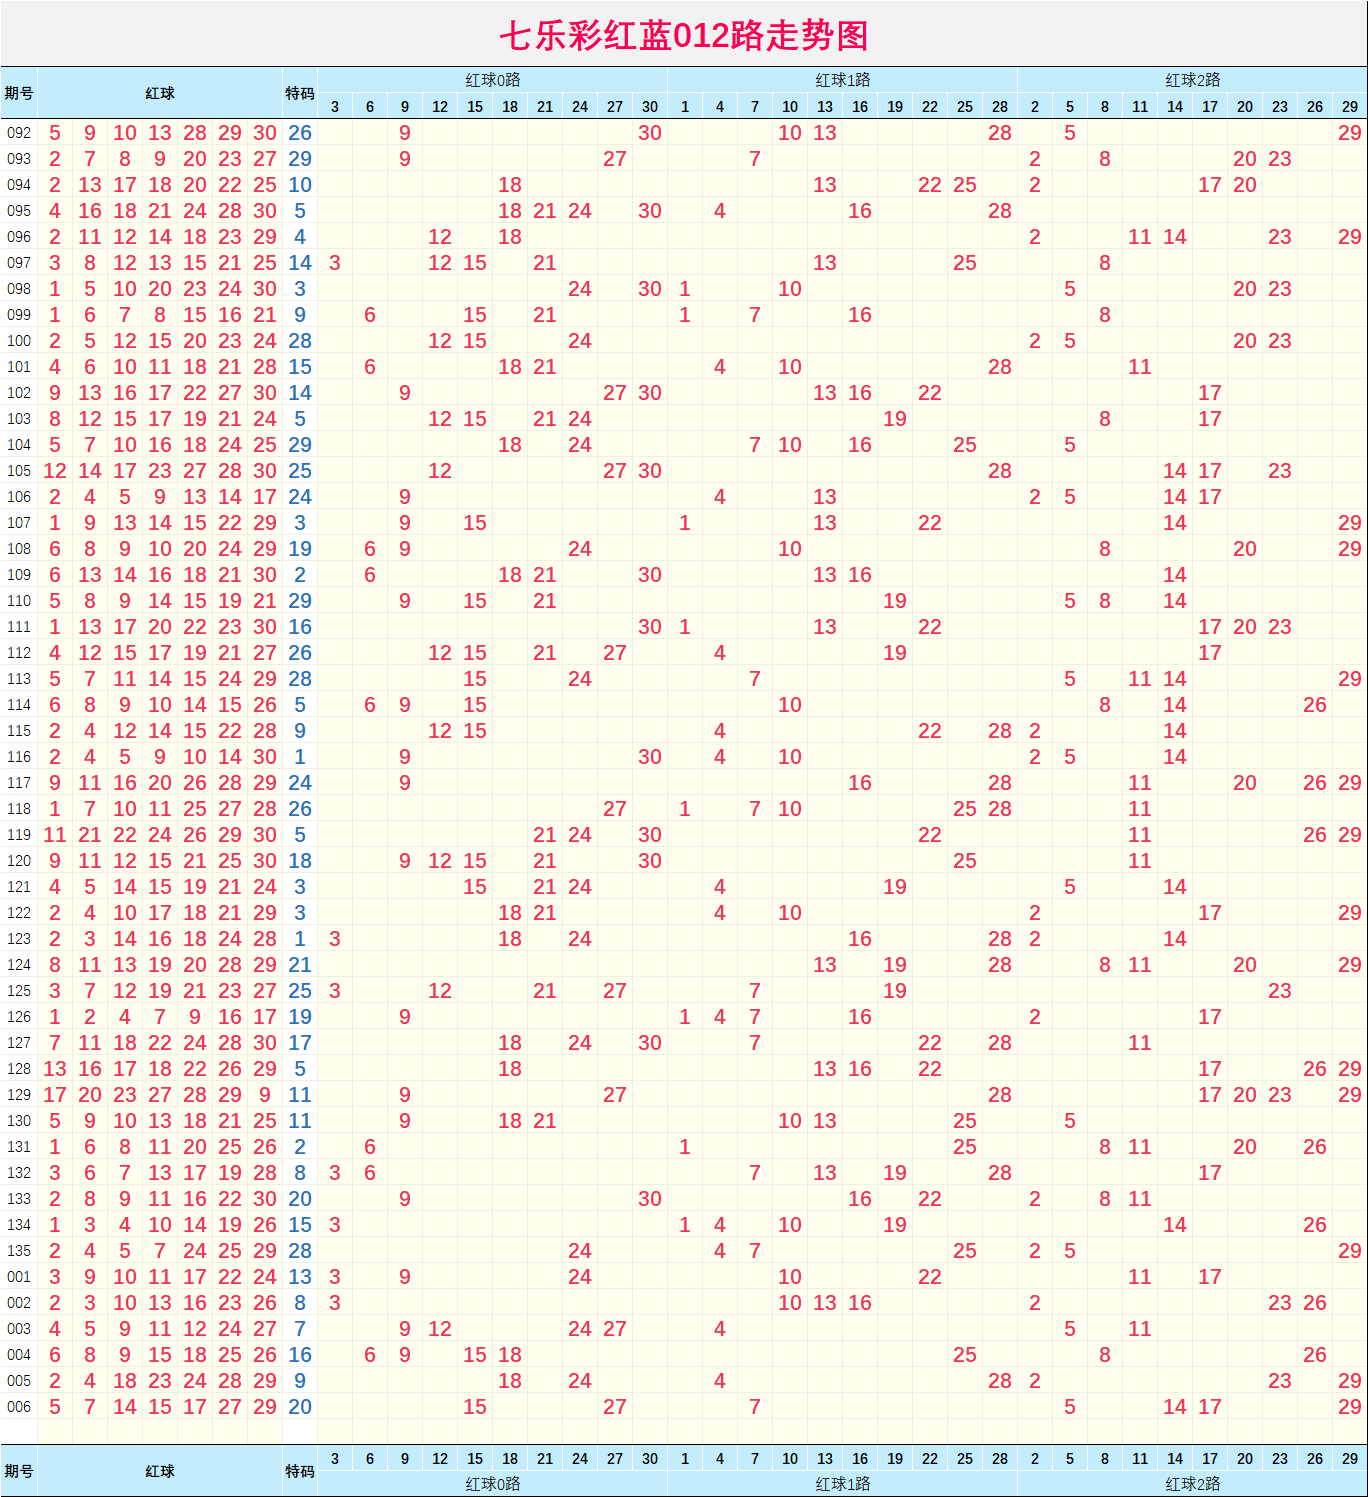Click top header number 29 under 红球2路
Screen dimensions: 1368x1497
click(x=1350, y=107)
